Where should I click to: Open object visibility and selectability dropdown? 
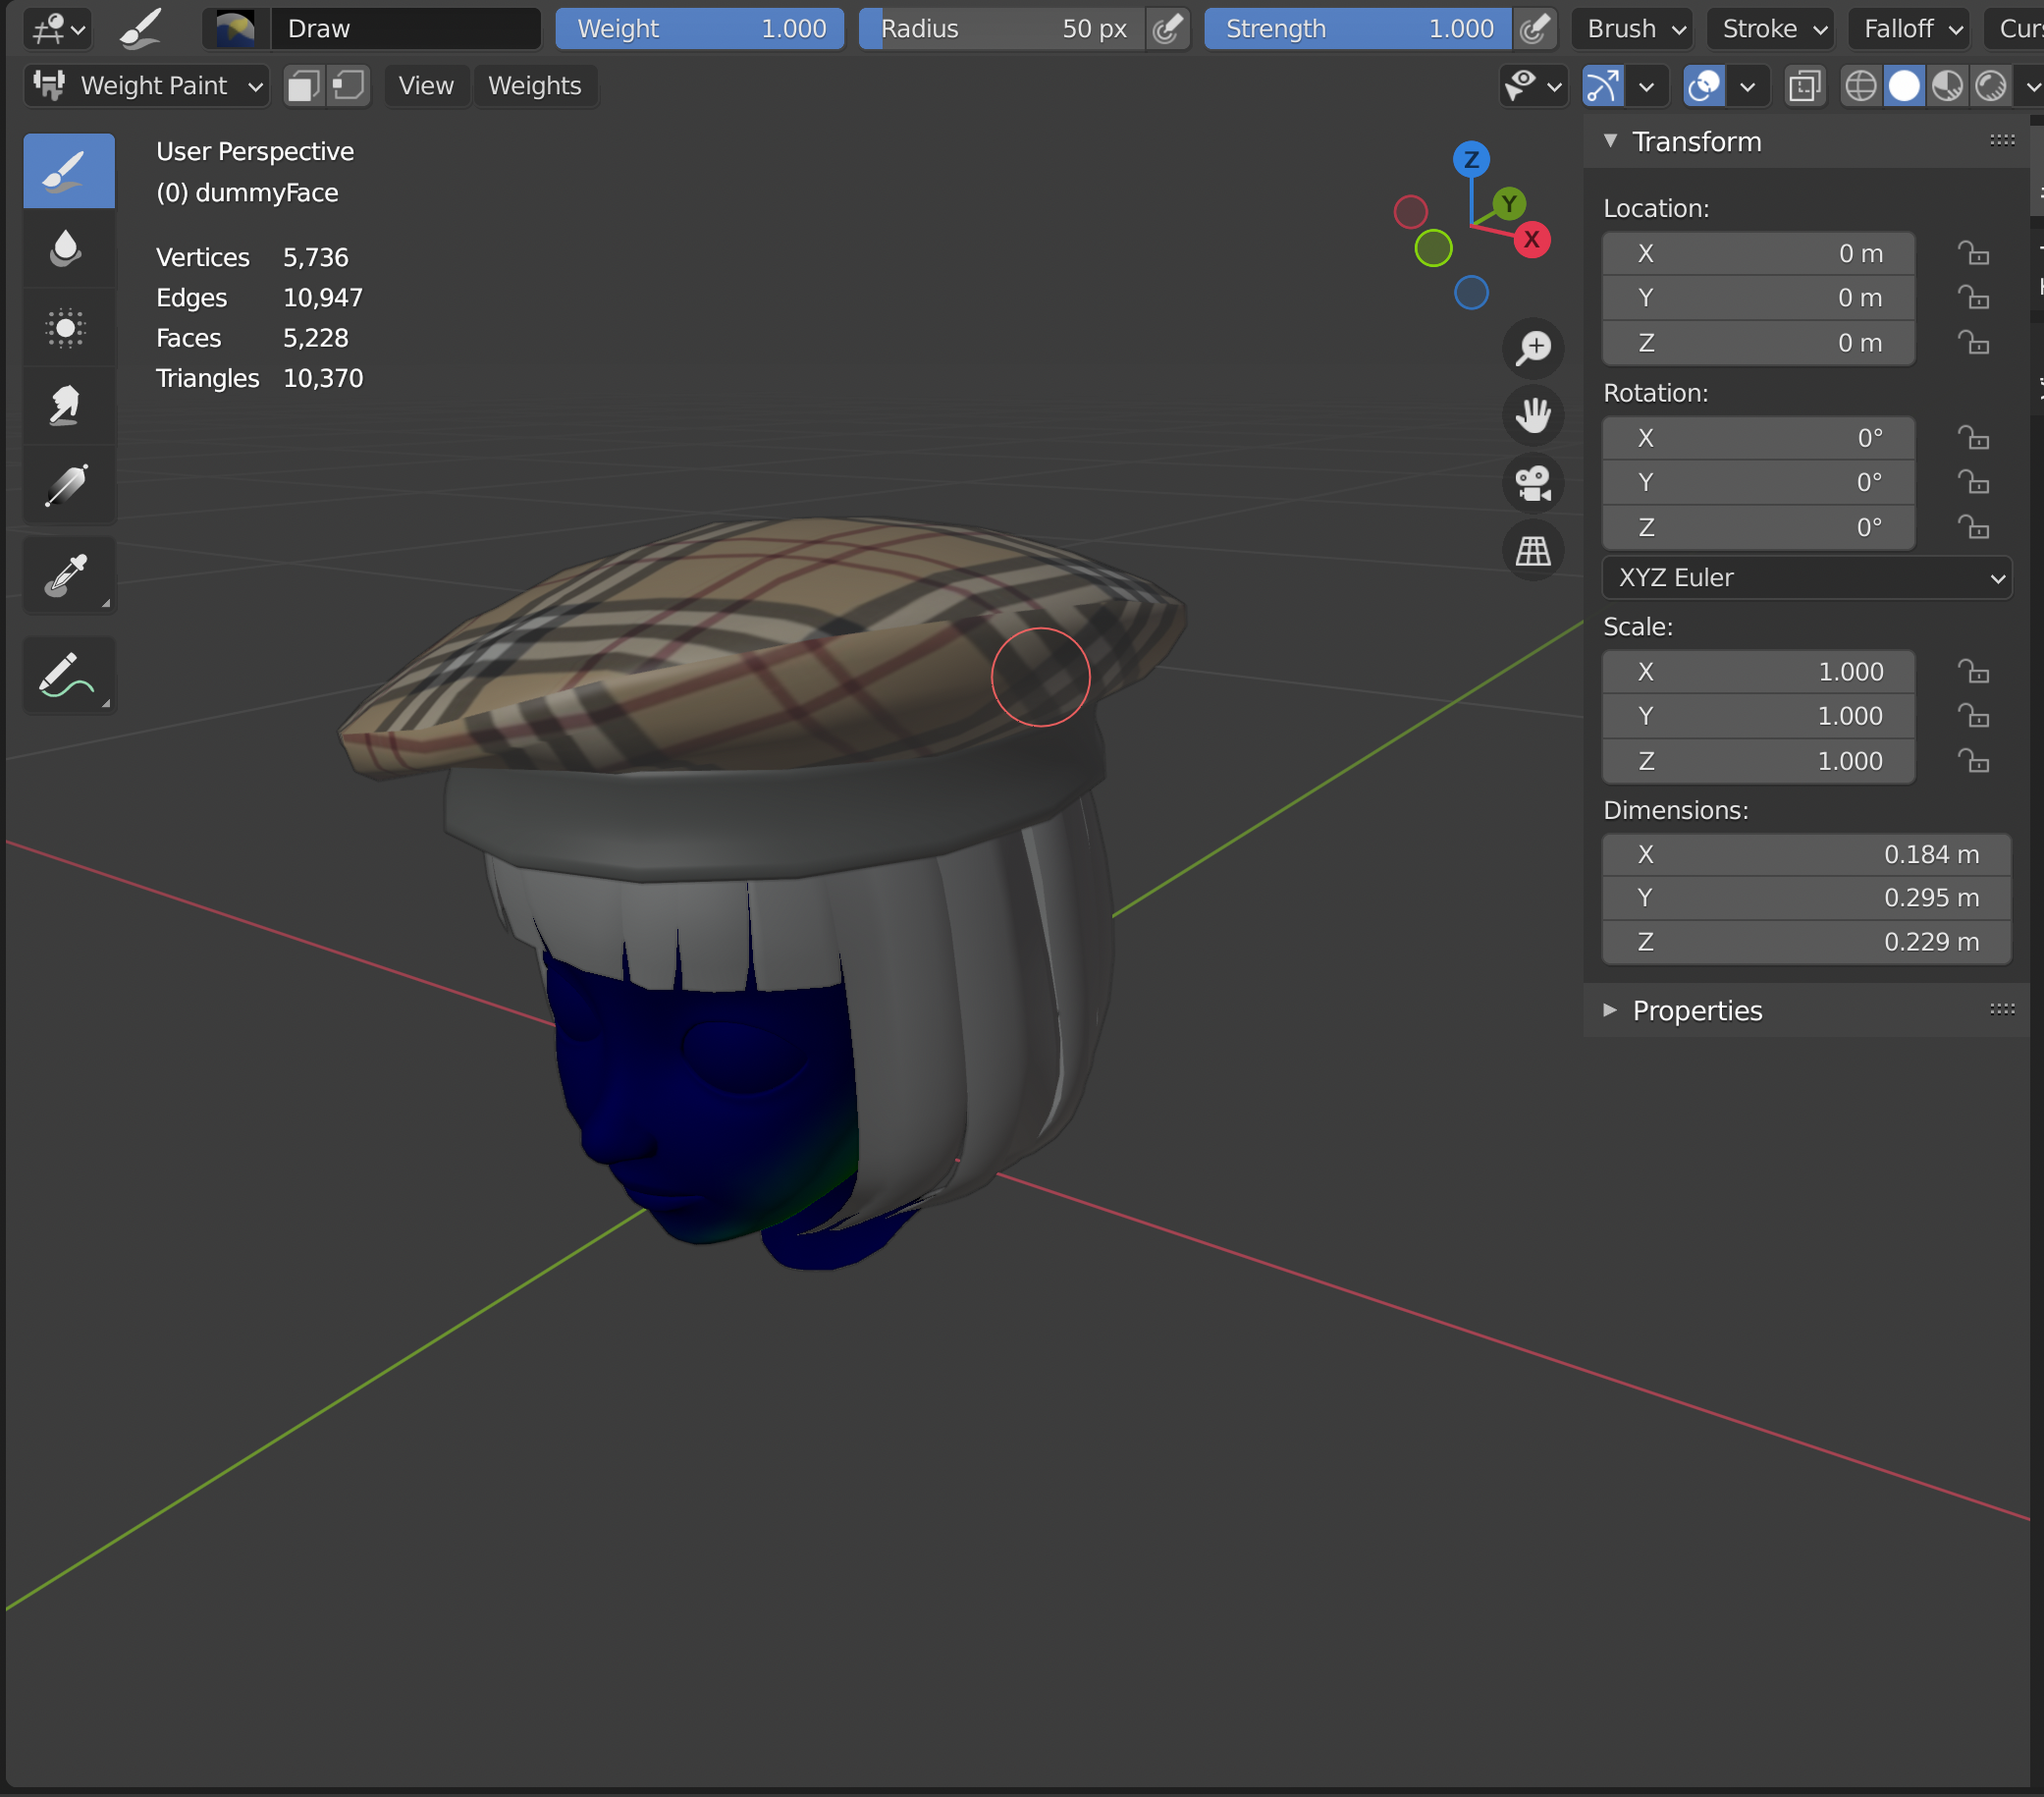point(1534,86)
